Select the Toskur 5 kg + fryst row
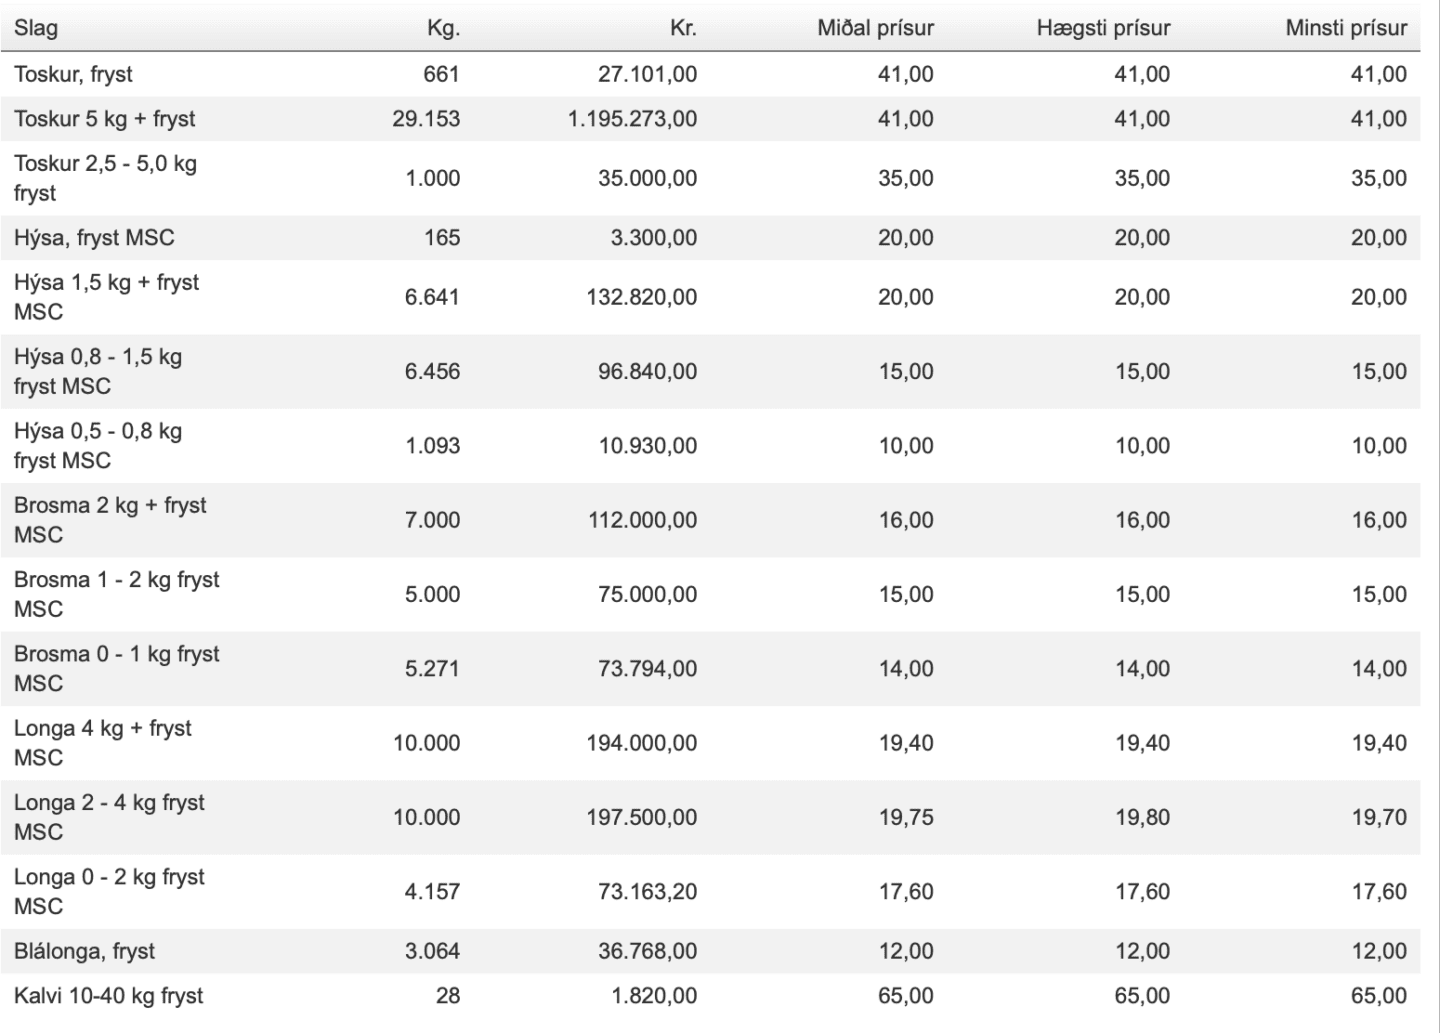Image resolution: width=1440 pixels, height=1033 pixels. coord(710,119)
